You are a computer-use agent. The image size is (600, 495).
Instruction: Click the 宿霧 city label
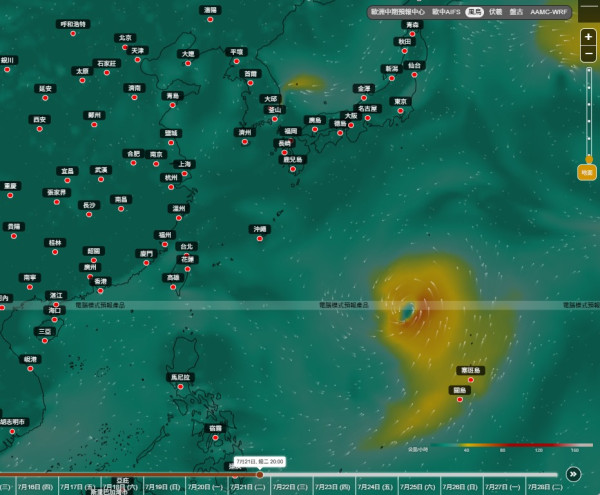click(215, 428)
